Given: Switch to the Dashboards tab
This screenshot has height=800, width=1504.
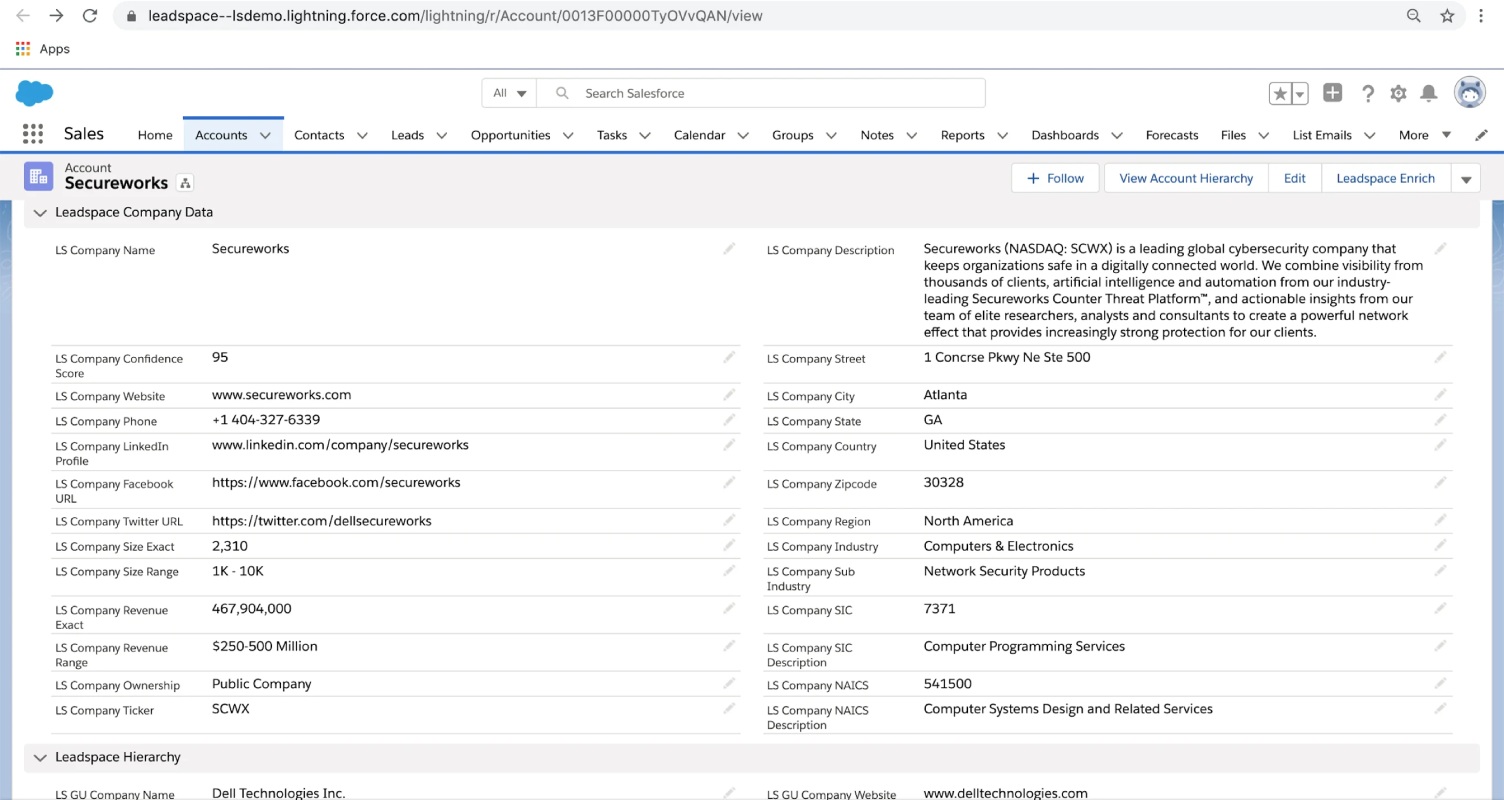Looking at the screenshot, I should tap(1065, 135).
